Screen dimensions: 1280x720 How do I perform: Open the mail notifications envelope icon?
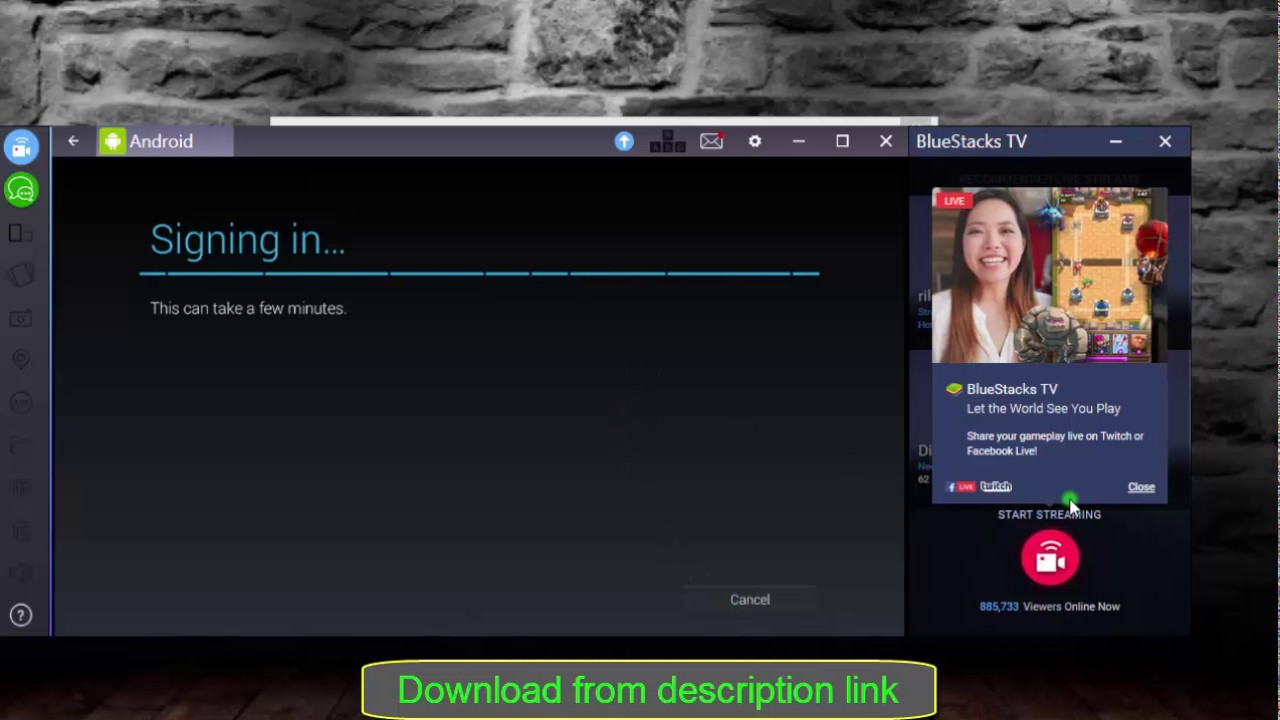pyautogui.click(x=712, y=141)
